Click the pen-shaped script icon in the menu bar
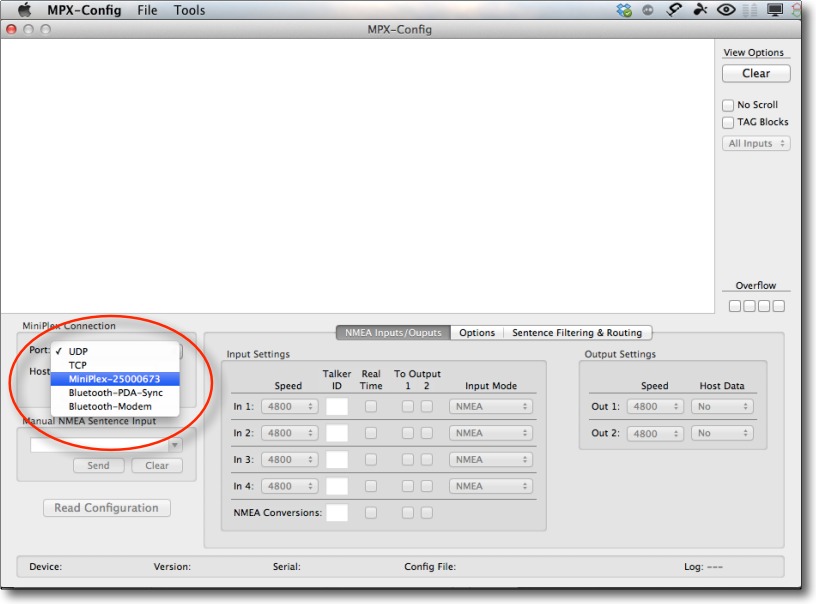816x604 pixels. point(674,10)
